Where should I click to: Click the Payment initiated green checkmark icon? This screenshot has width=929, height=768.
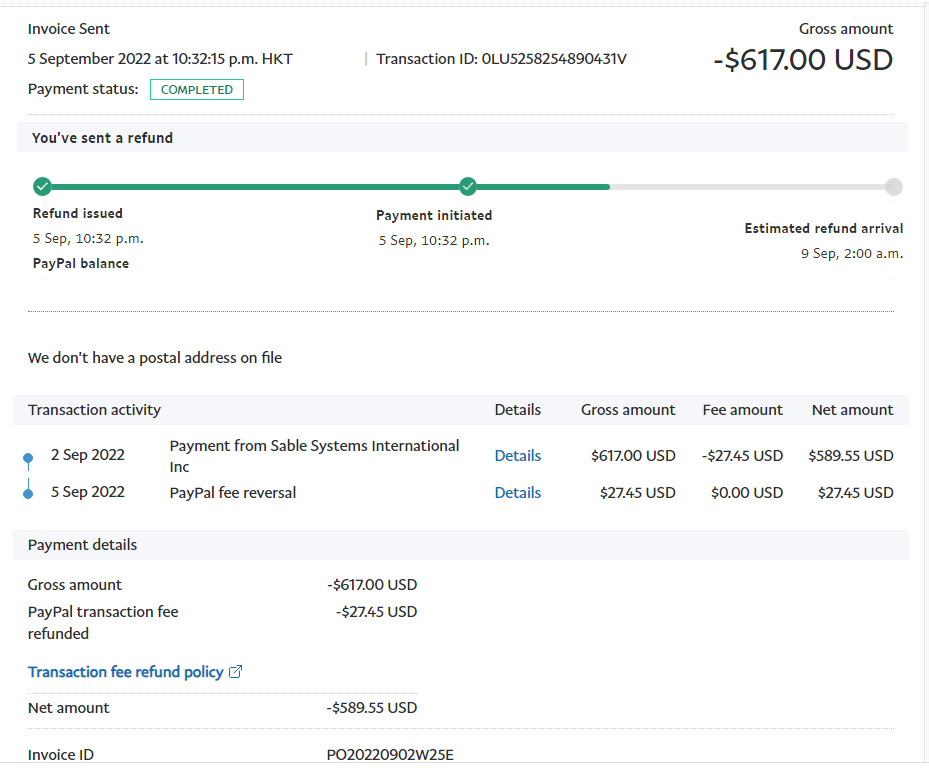pos(468,186)
